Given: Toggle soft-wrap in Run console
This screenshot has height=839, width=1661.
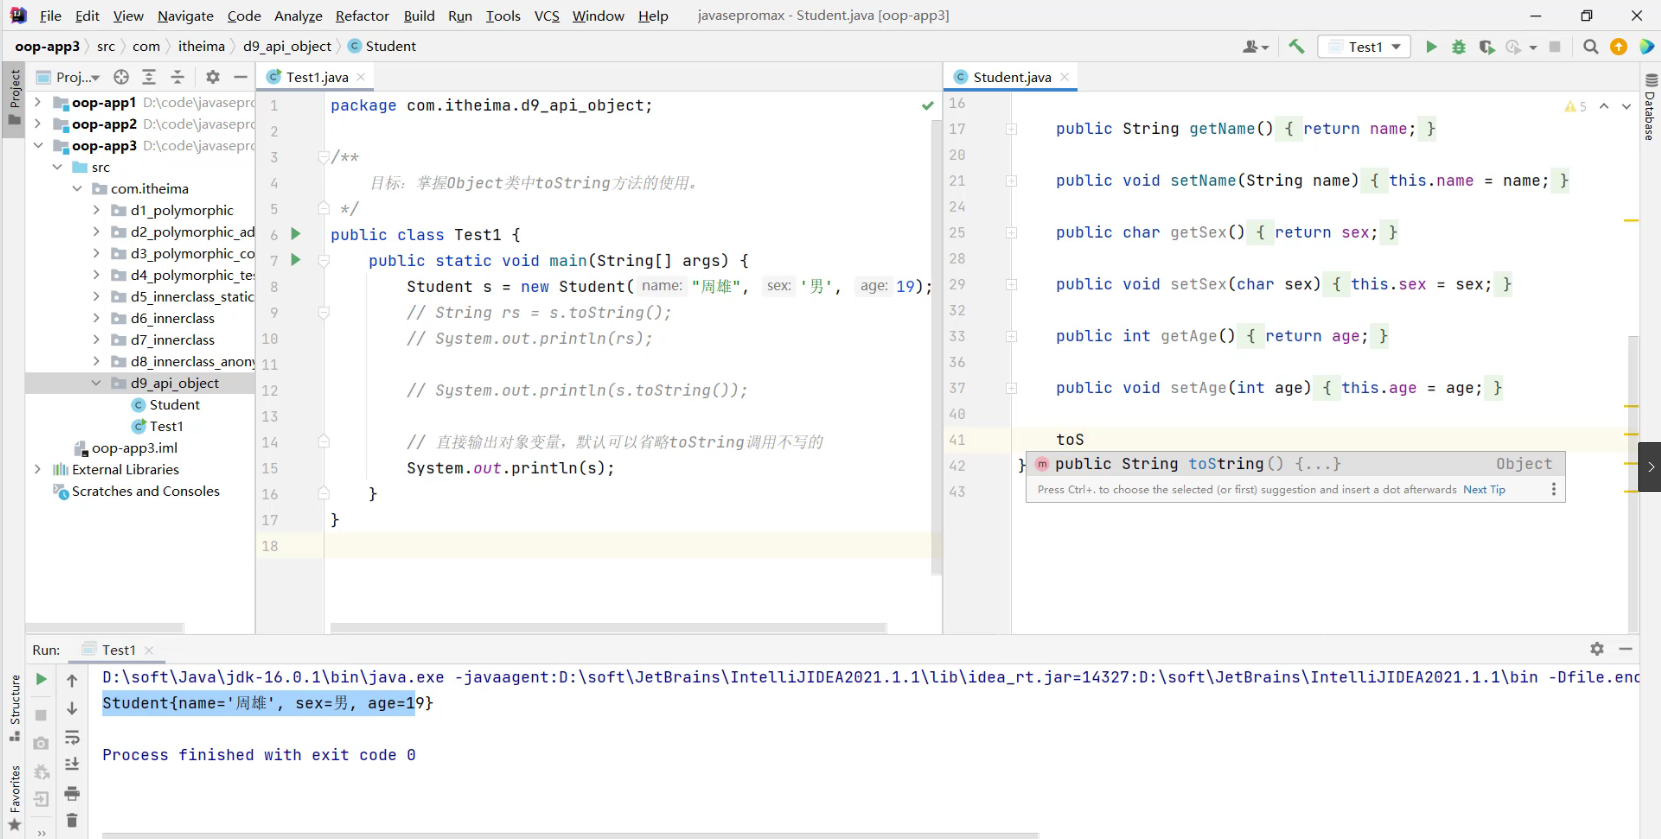Looking at the screenshot, I should 72,738.
